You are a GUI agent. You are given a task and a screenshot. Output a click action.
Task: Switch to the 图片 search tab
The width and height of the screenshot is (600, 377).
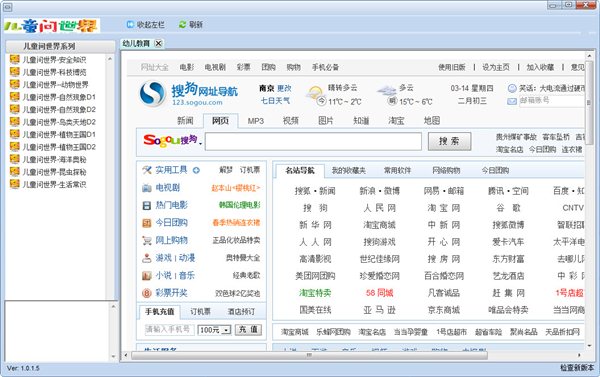pyautogui.click(x=326, y=121)
